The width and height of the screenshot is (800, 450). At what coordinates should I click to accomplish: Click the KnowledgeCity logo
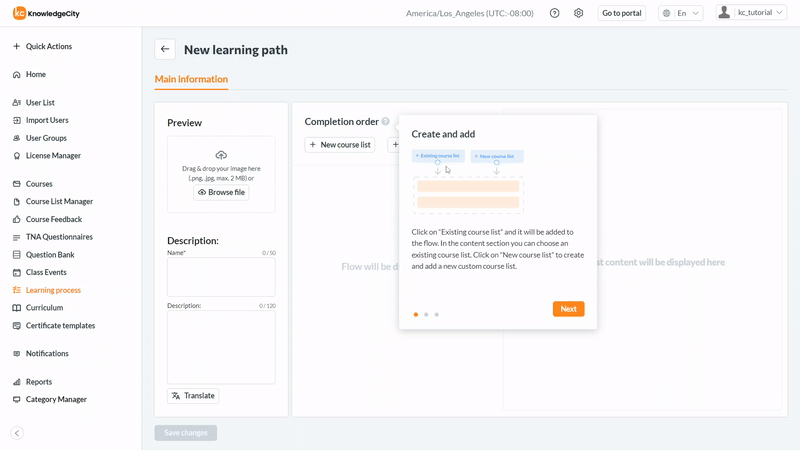[x=49, y=13]
